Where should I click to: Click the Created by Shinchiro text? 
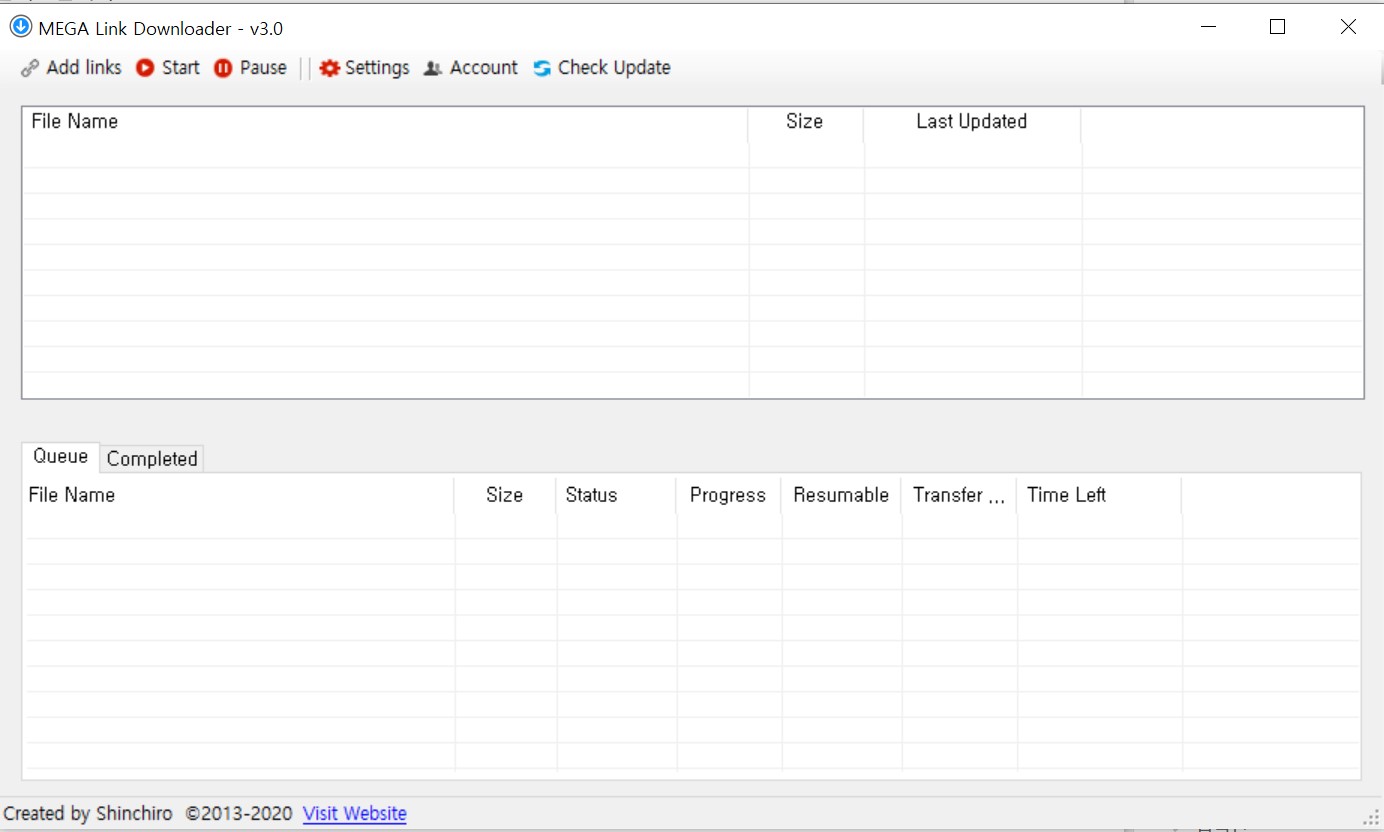point(89,814)
